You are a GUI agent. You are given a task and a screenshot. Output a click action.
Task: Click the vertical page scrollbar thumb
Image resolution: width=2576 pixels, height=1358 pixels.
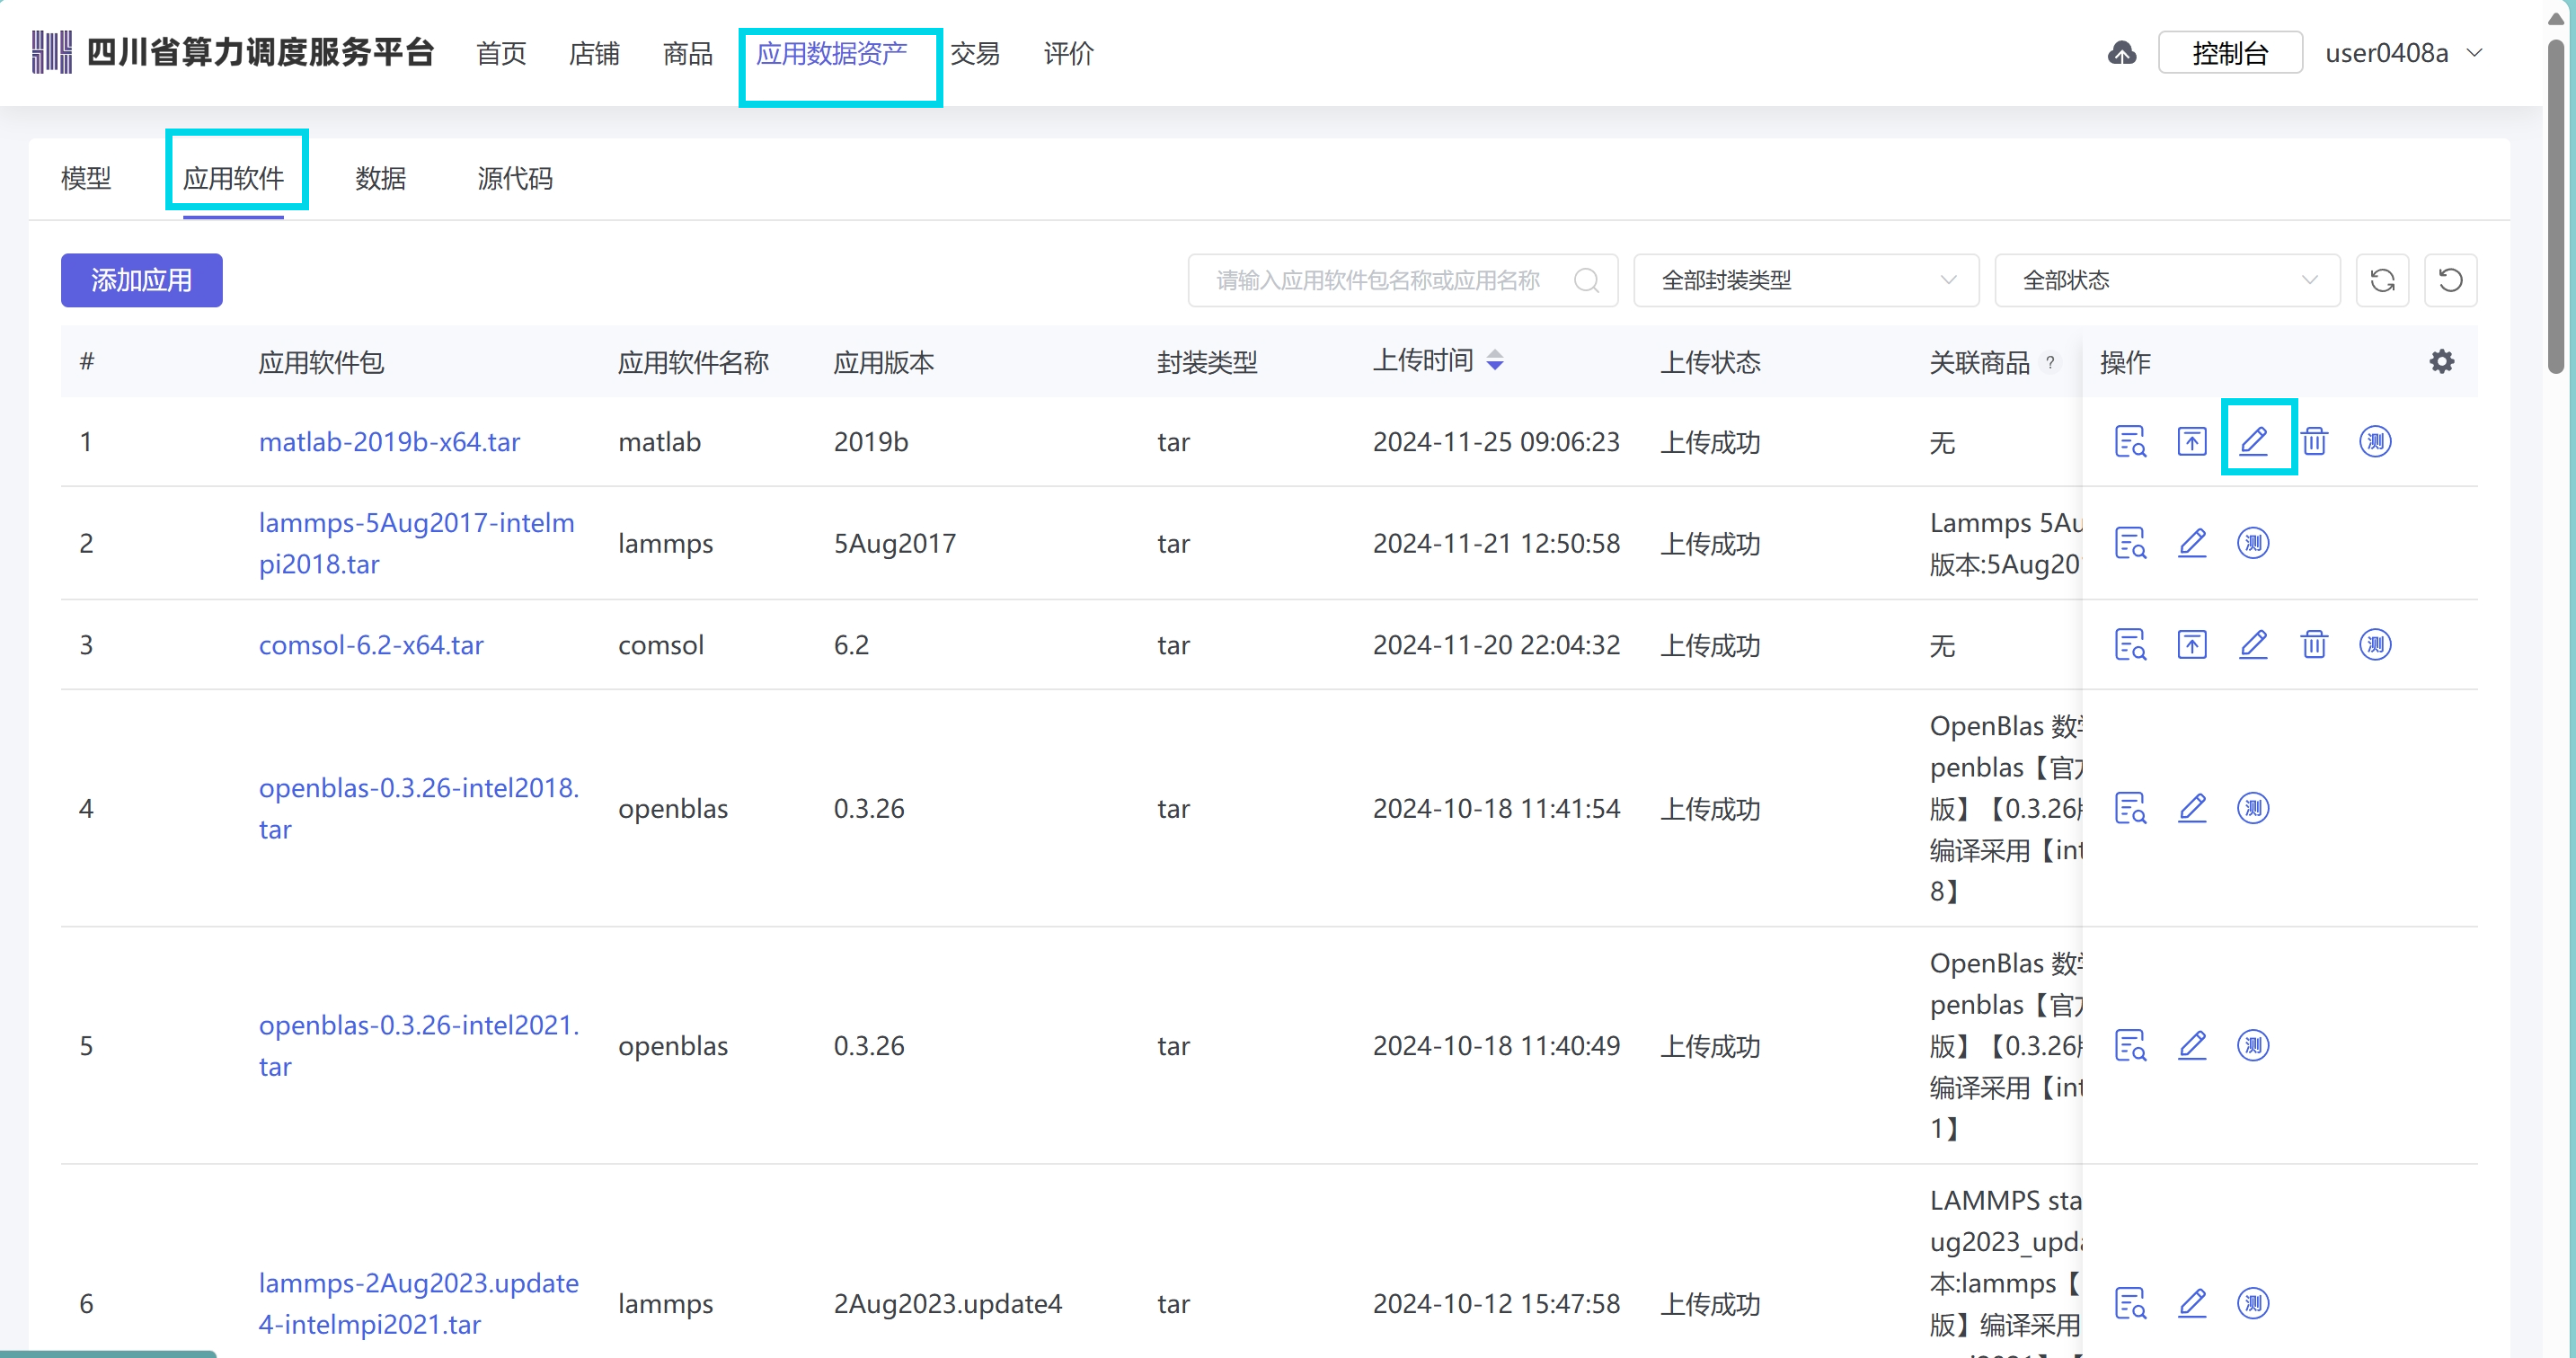point(2557,205)
